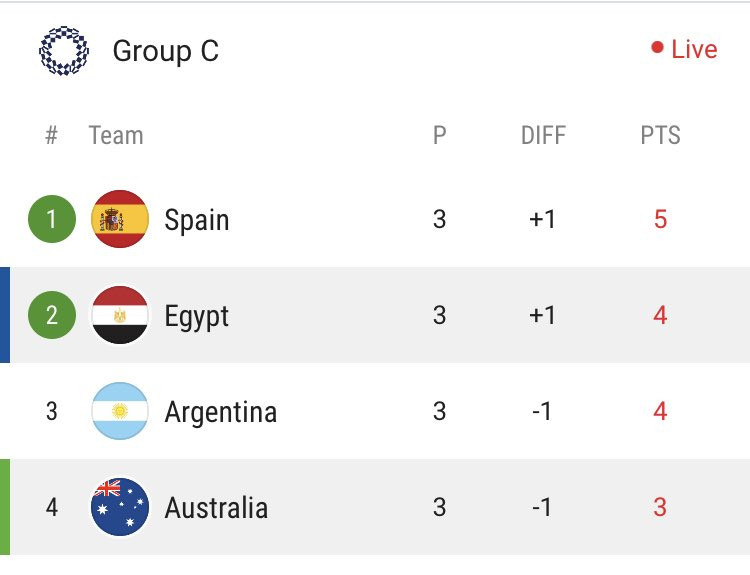Image resolution: width=750 pixels, height=575 pixels.
Task: Click the green rank 1 badge
Action: pyautogui.click(x=52, y=219)
